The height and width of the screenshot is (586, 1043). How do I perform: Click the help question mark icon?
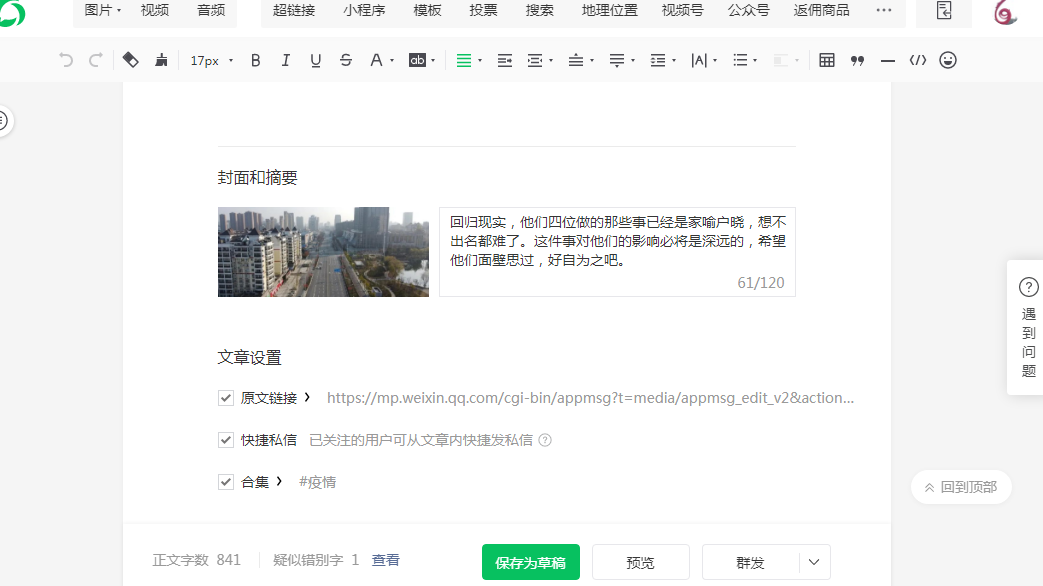[1028, 287]
